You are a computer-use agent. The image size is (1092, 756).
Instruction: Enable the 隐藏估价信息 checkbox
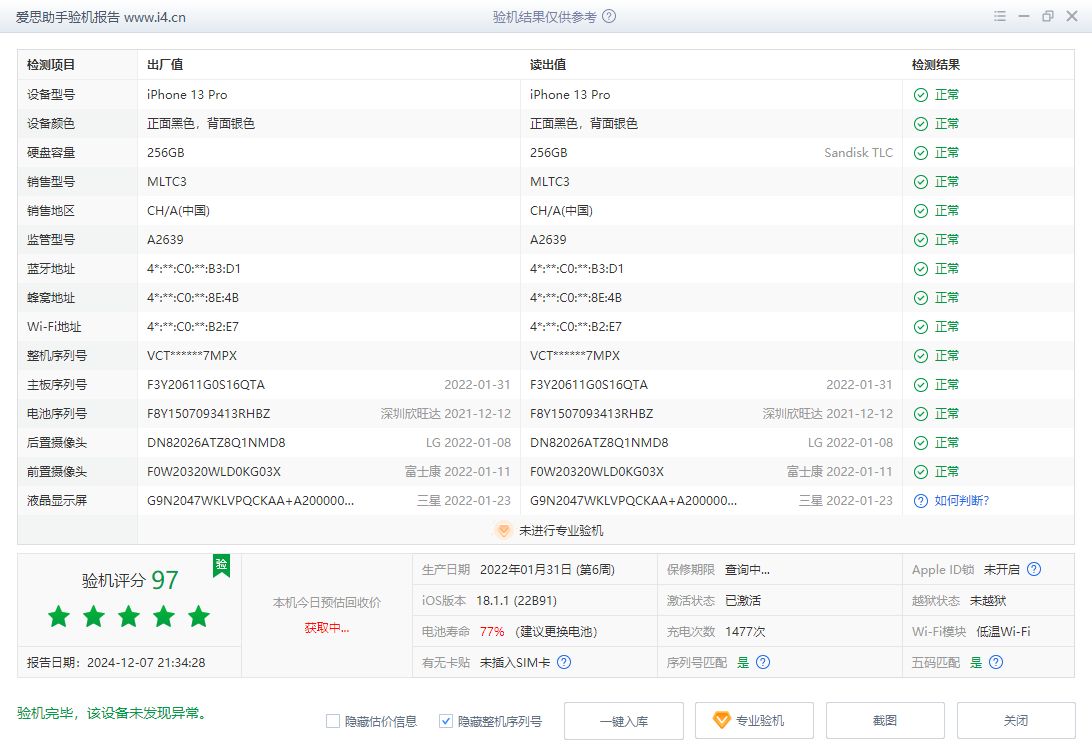(x=332, y=720)
